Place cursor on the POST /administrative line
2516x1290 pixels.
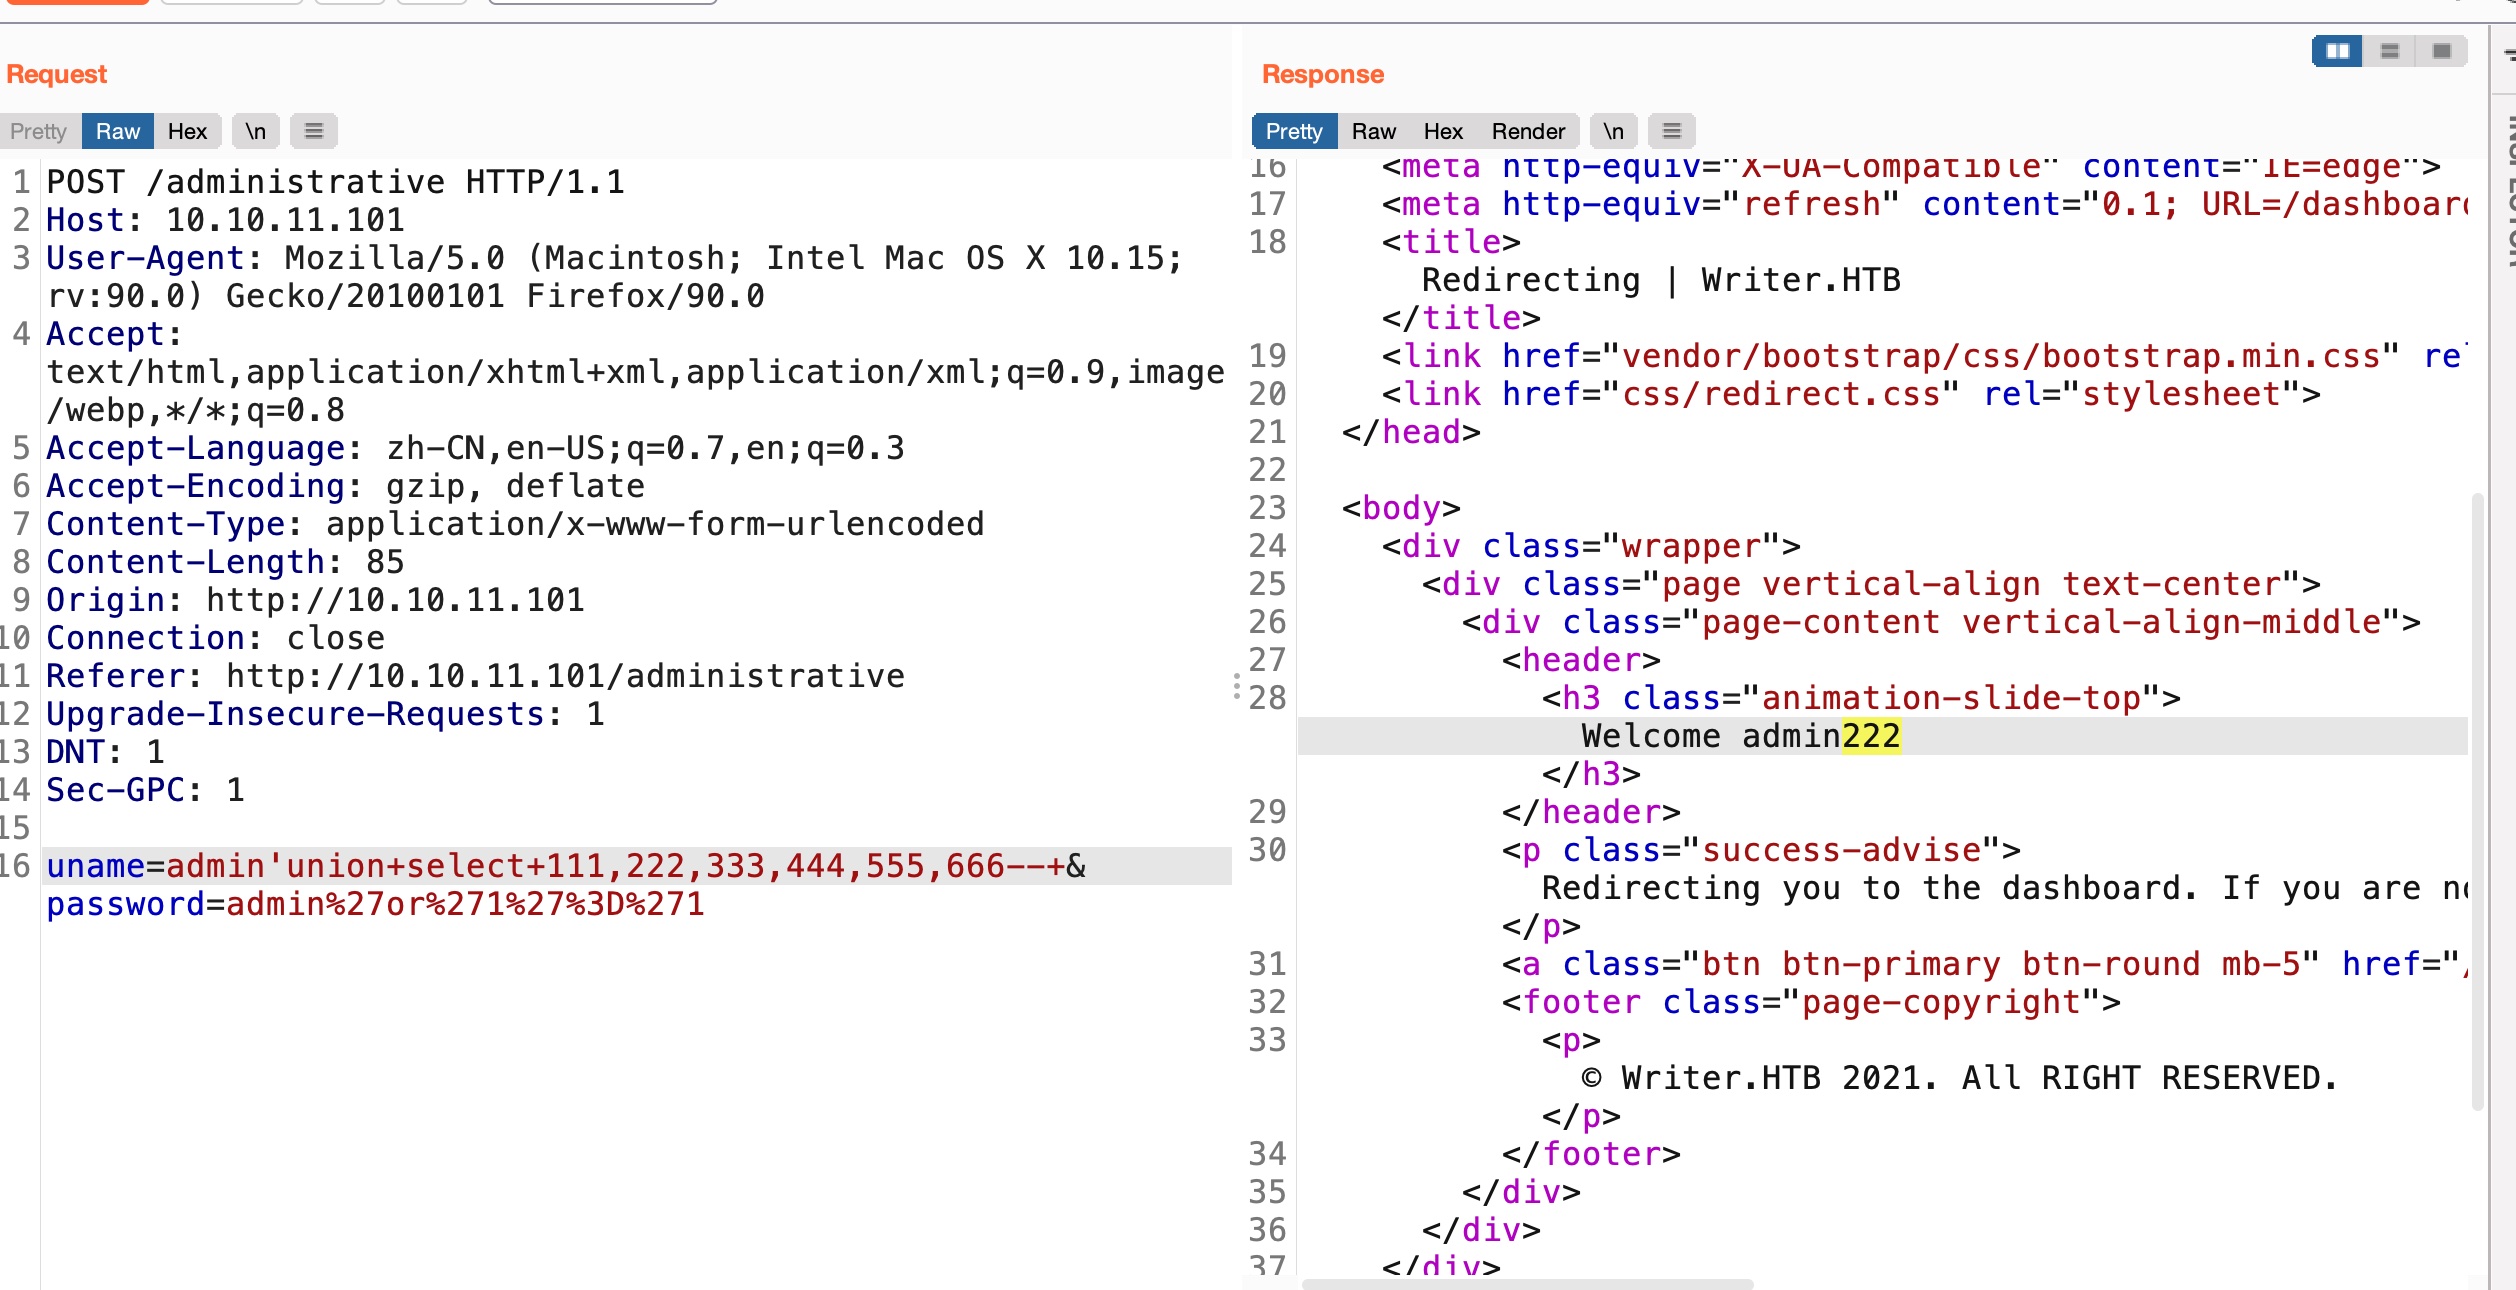tap(335, 182)
